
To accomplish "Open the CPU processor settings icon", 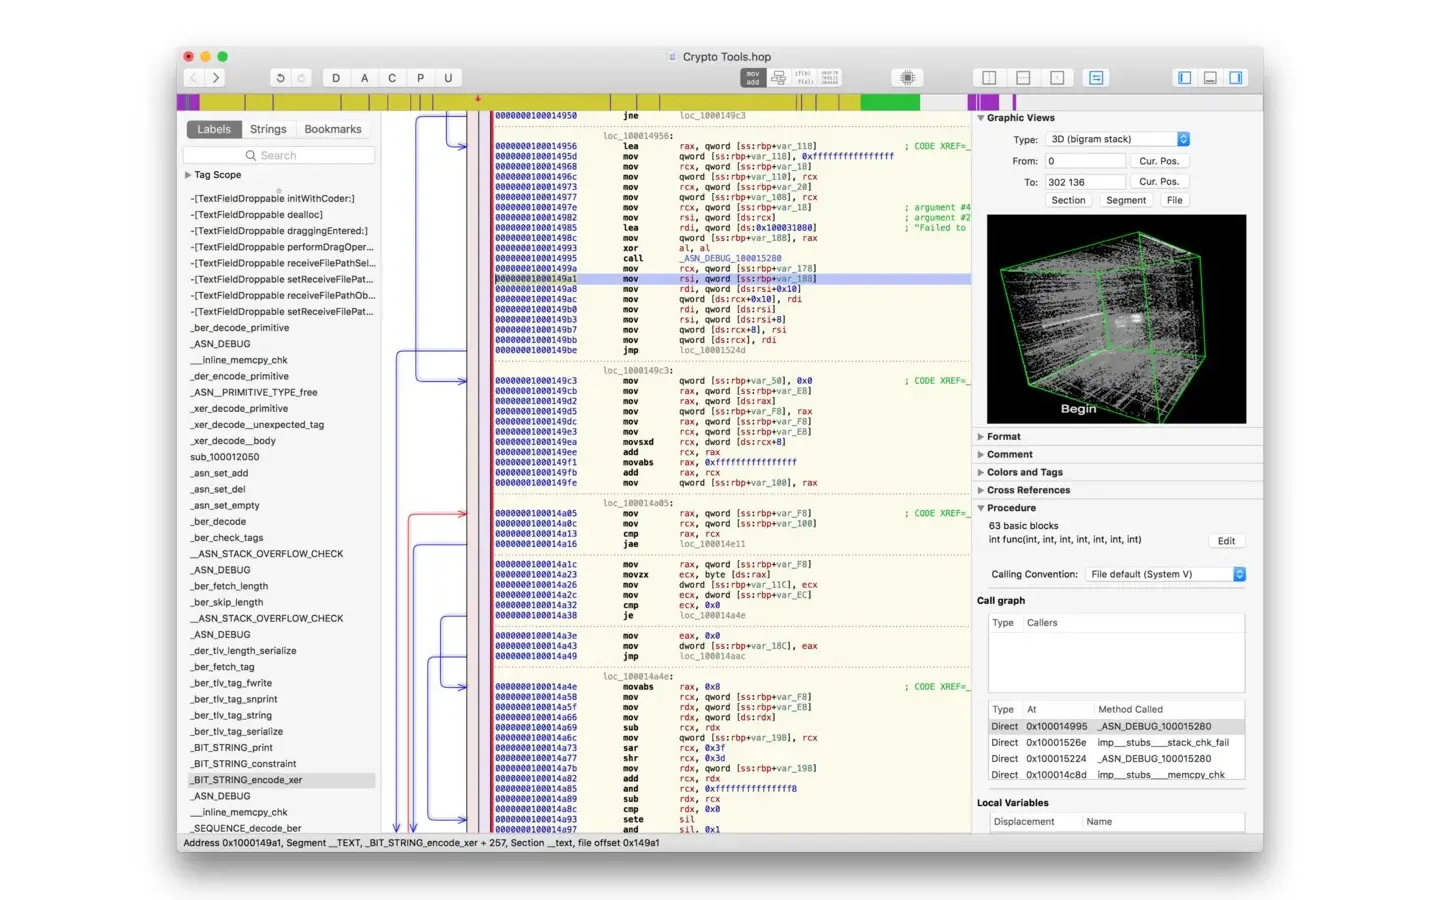I will pyautogui.click(x=905, y=77).
